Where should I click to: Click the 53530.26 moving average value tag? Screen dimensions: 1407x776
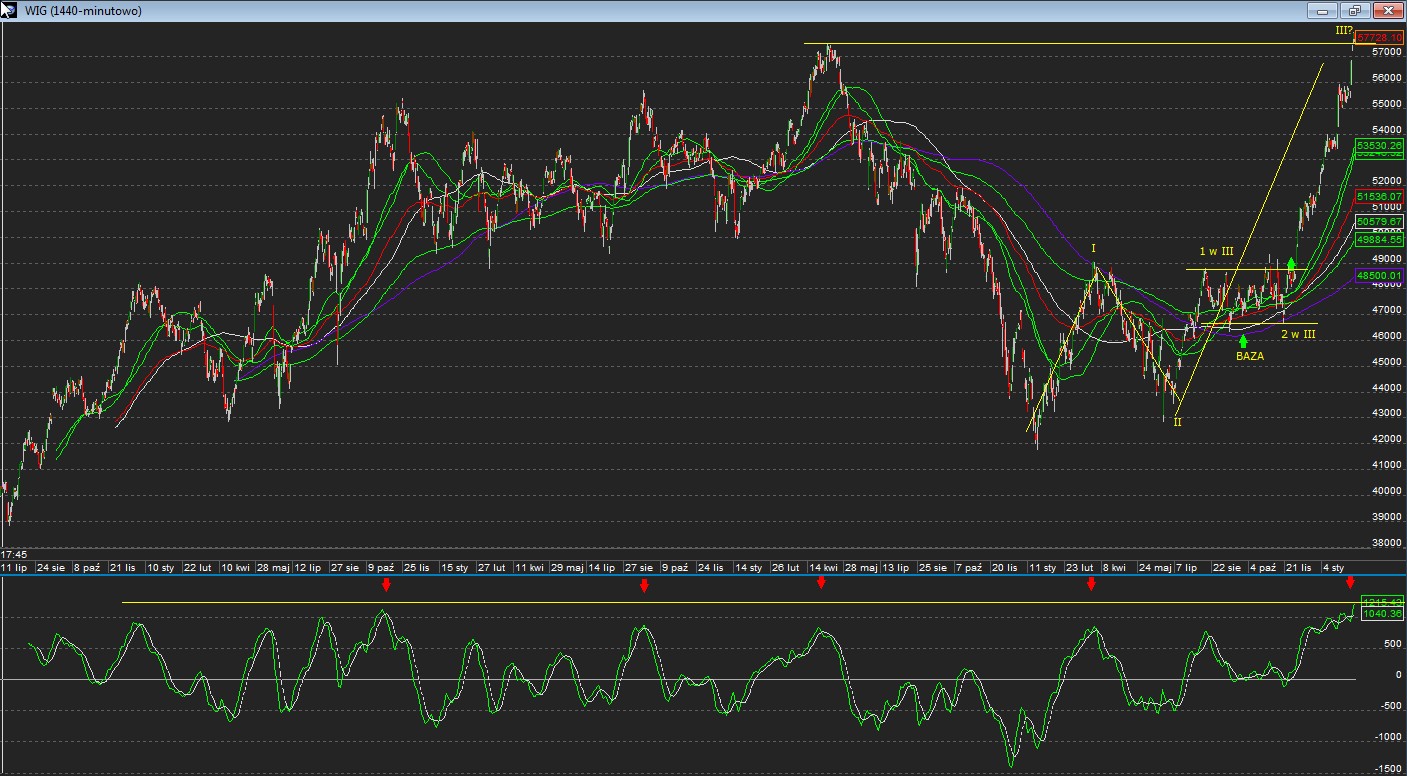(x=1380, y=145)
